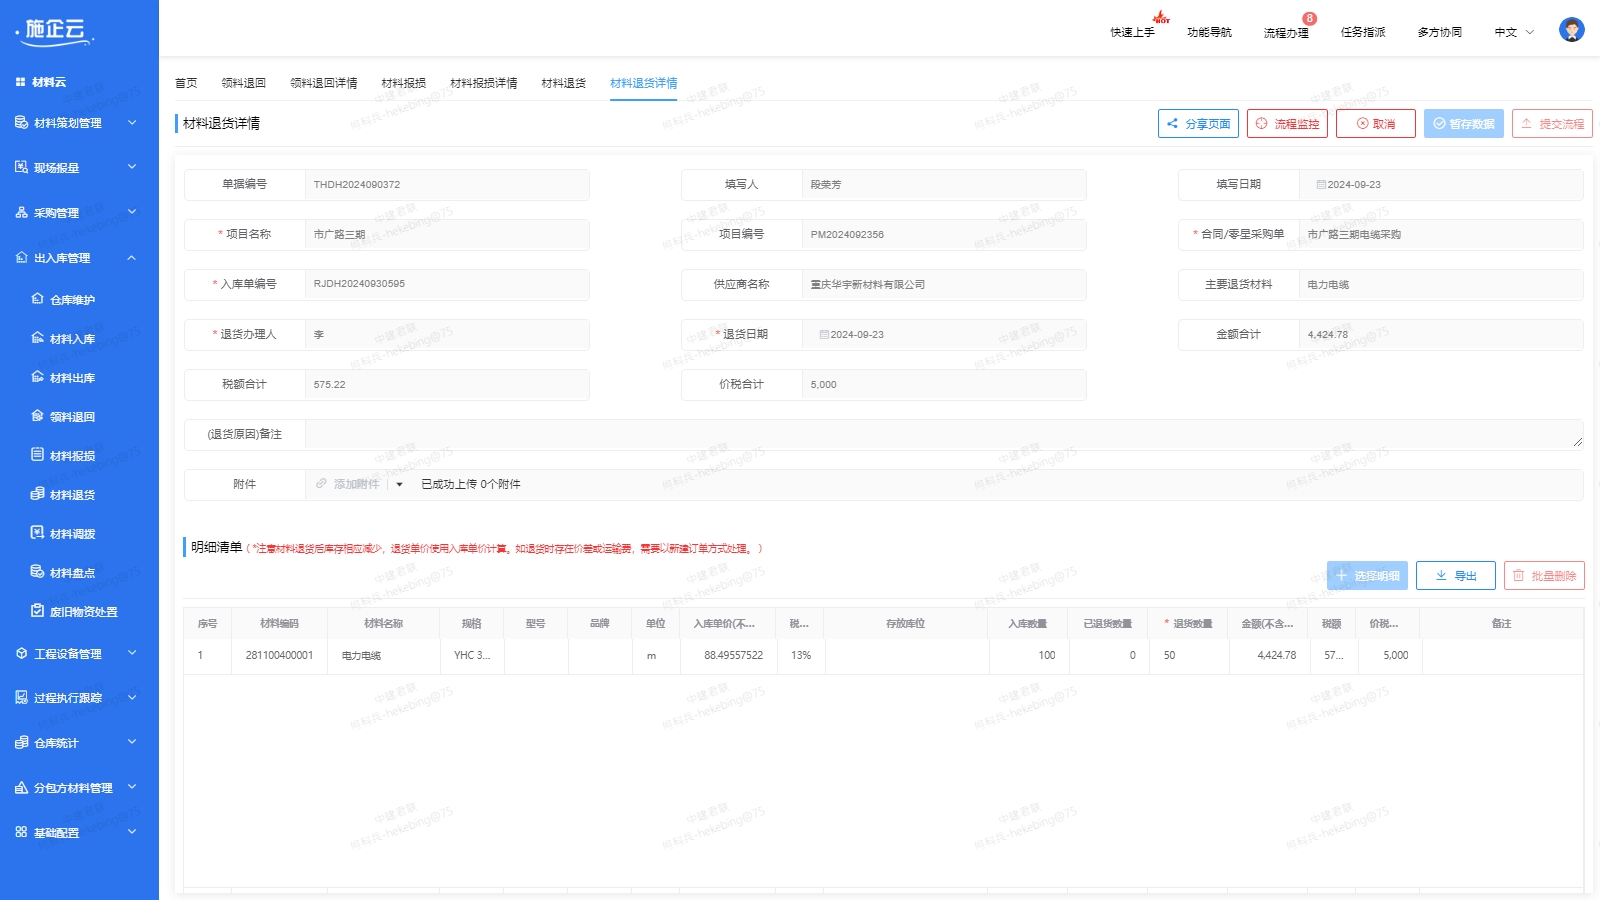The image size is (1600, 900).
Task: Click the (退货原因)备注 text area
Action: click(x=942, y=435)
